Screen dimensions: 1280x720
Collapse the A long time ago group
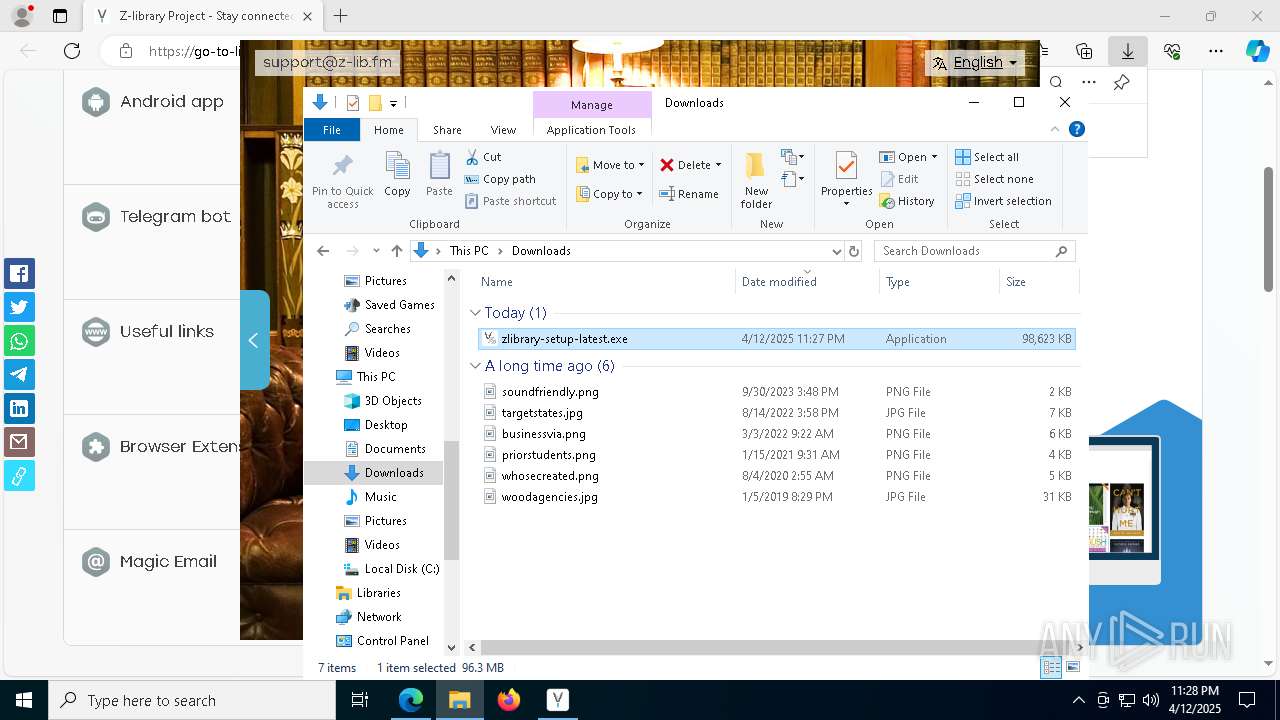click(x=475, y=366)
